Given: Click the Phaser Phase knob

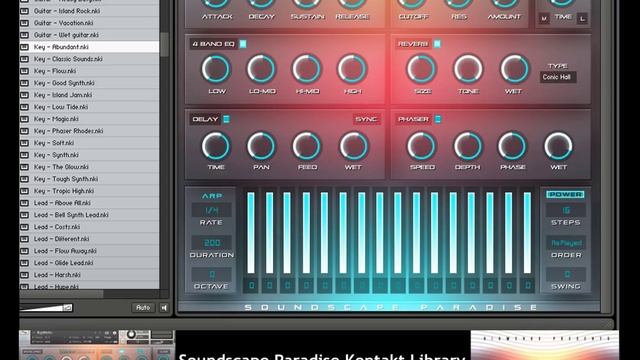Looking at the screenshot, I should point(512,146).
